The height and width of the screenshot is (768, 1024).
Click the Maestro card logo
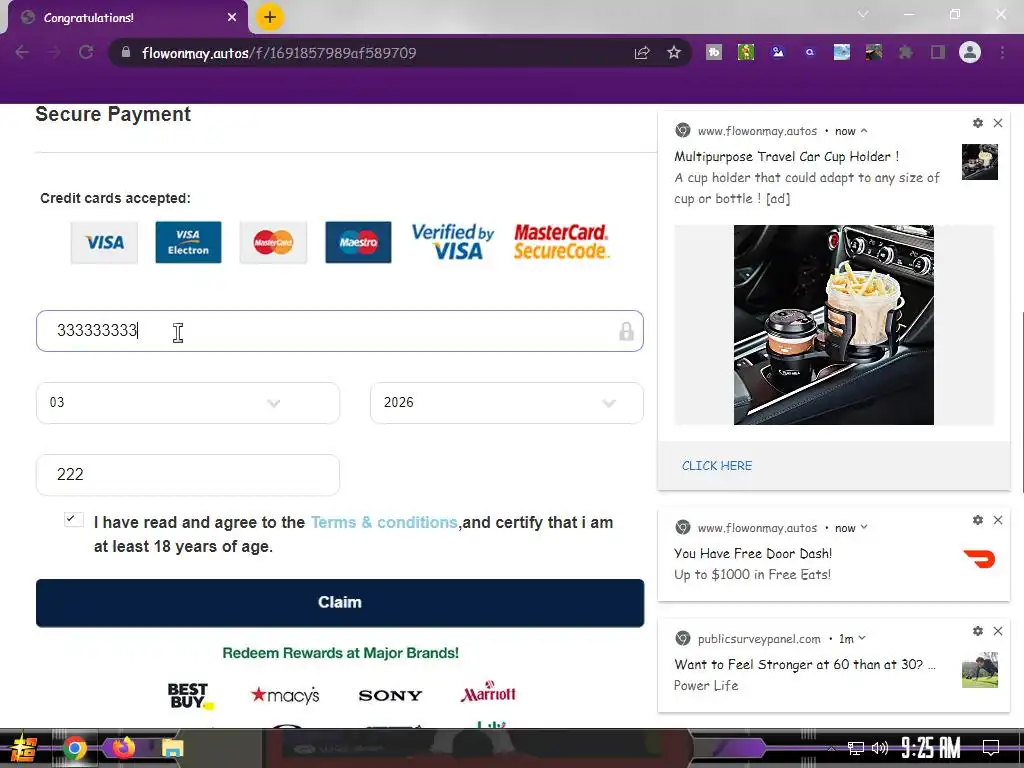click(359, 242)
